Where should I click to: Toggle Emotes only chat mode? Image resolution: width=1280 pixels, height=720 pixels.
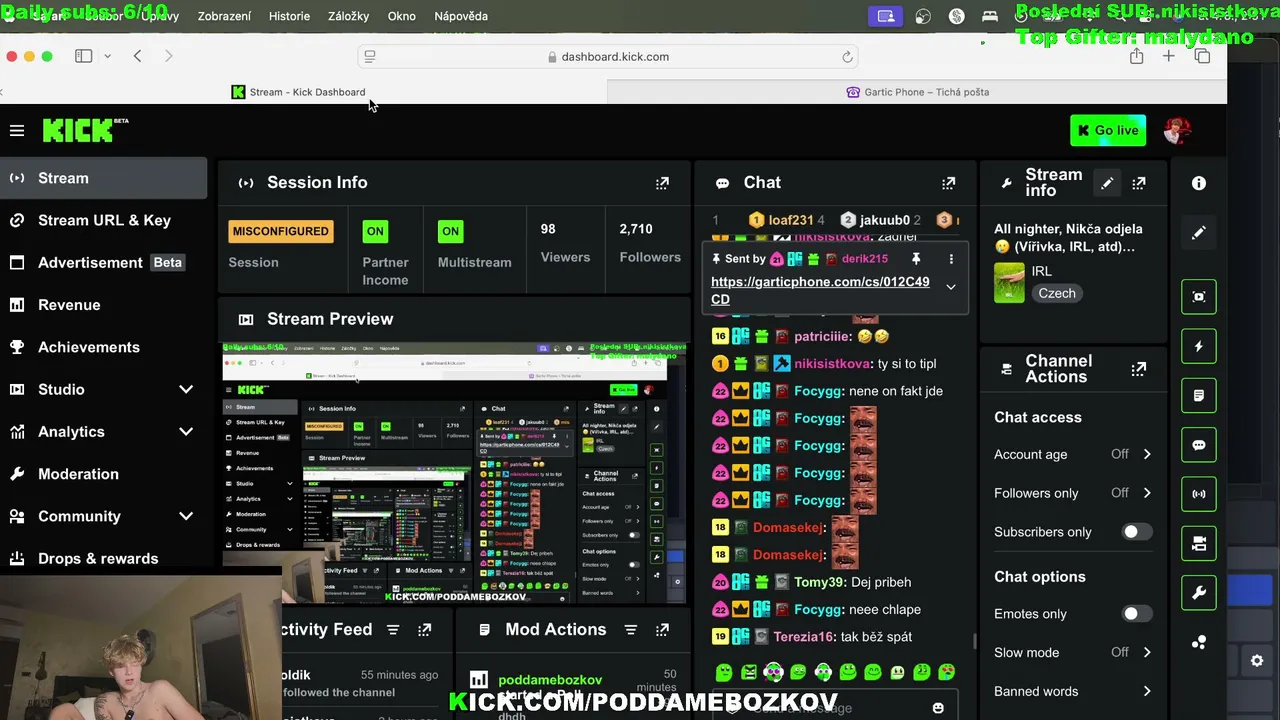tap(1136, 614)
